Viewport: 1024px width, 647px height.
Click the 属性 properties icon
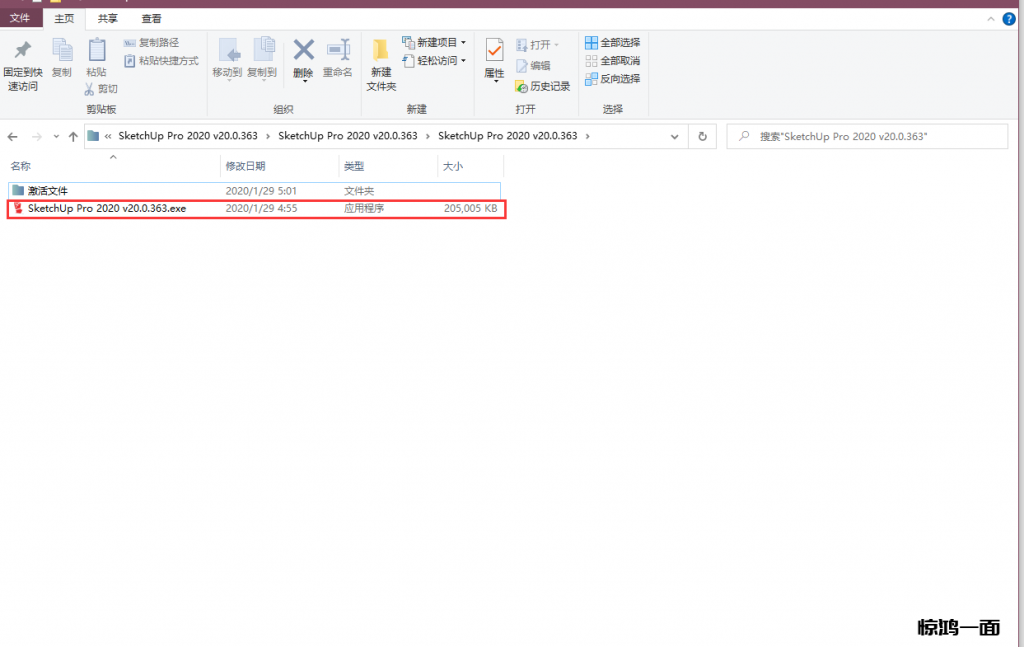[494, 51]
